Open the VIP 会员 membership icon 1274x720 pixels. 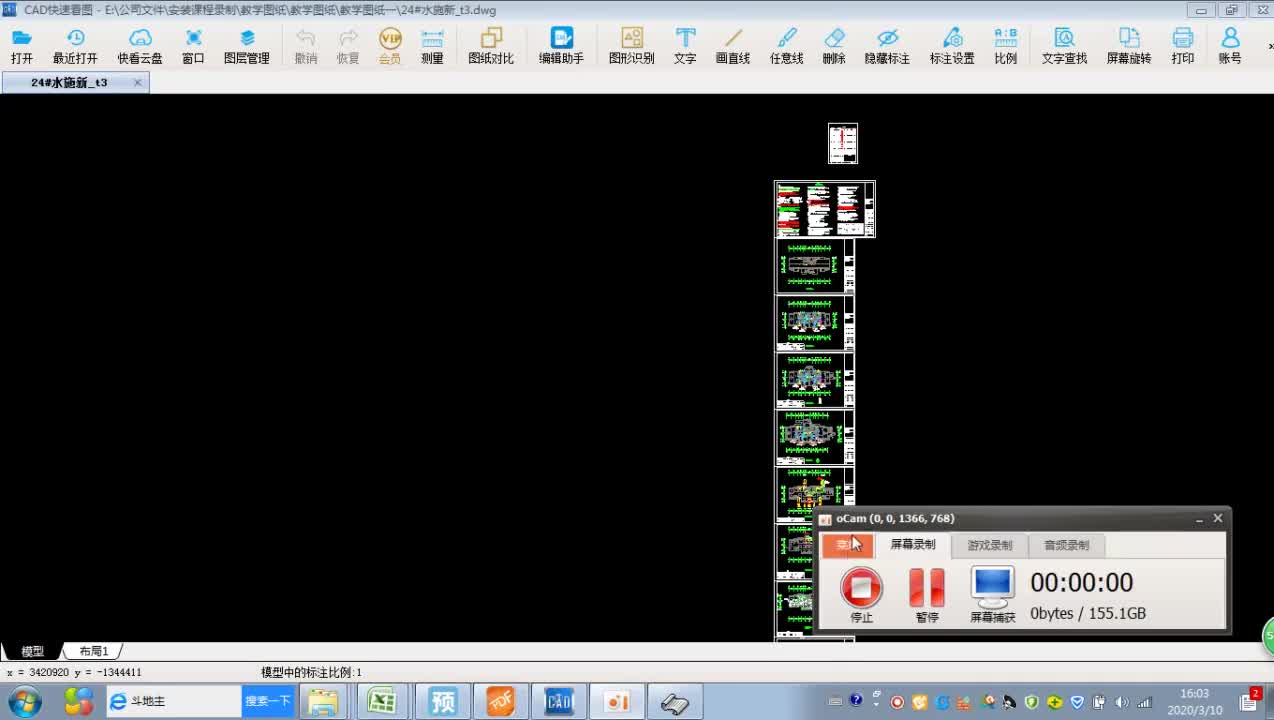click(x=390, y=46)
